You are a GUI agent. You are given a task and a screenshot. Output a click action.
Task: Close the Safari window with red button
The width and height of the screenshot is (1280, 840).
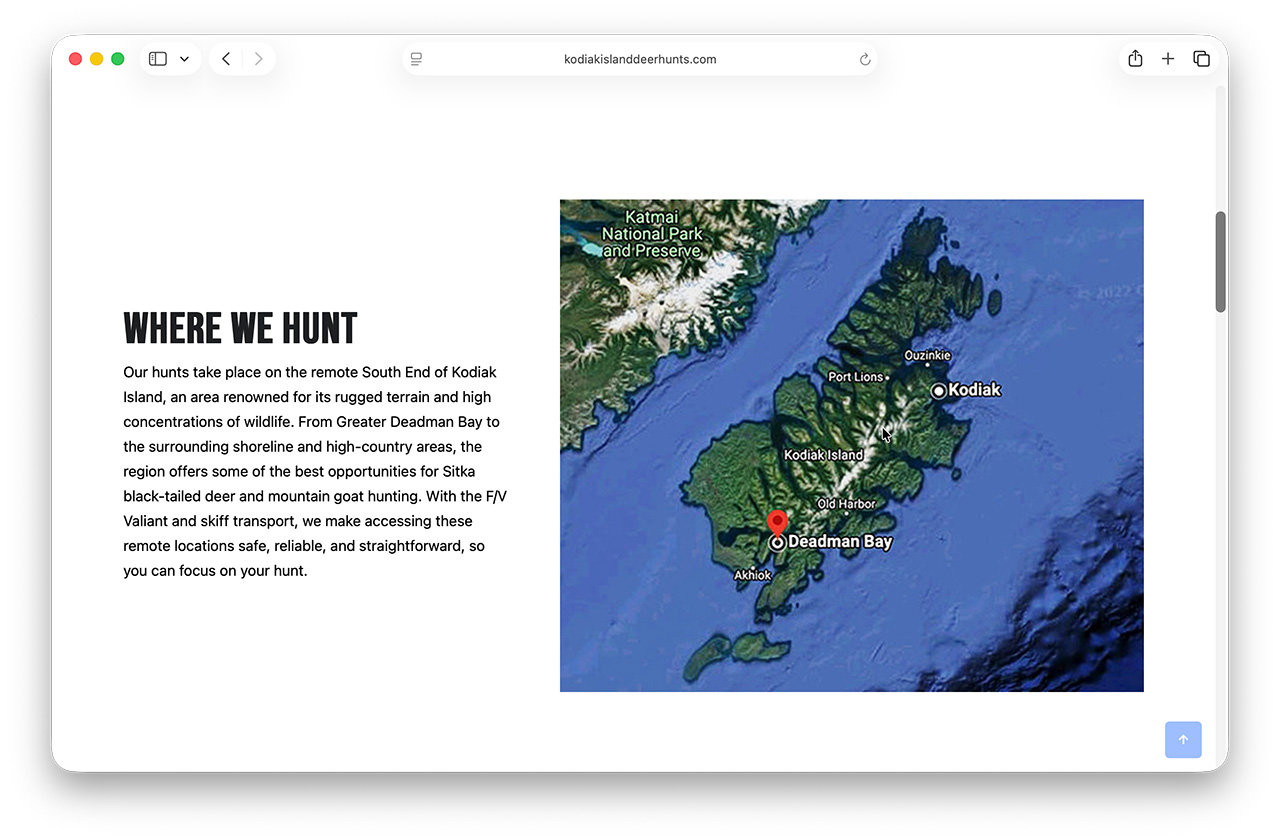tap(75, 59)
